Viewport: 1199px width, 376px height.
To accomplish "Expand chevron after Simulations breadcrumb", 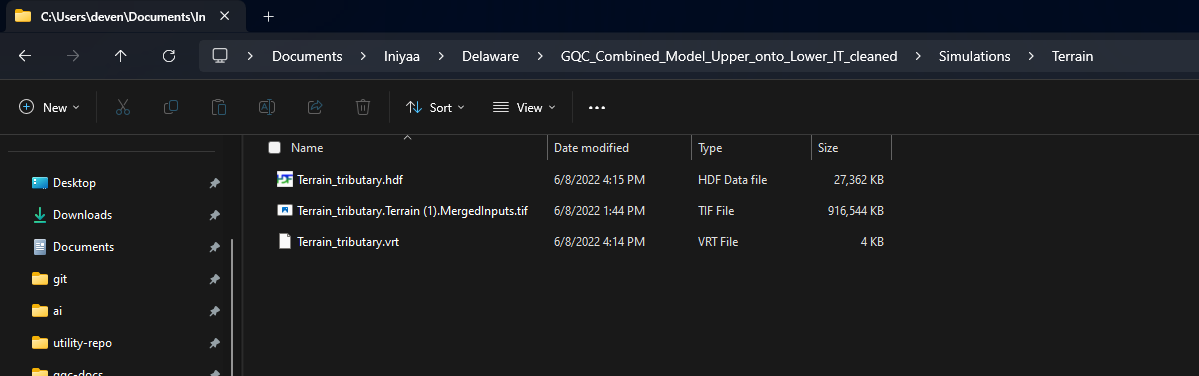I will (1032, 57).
